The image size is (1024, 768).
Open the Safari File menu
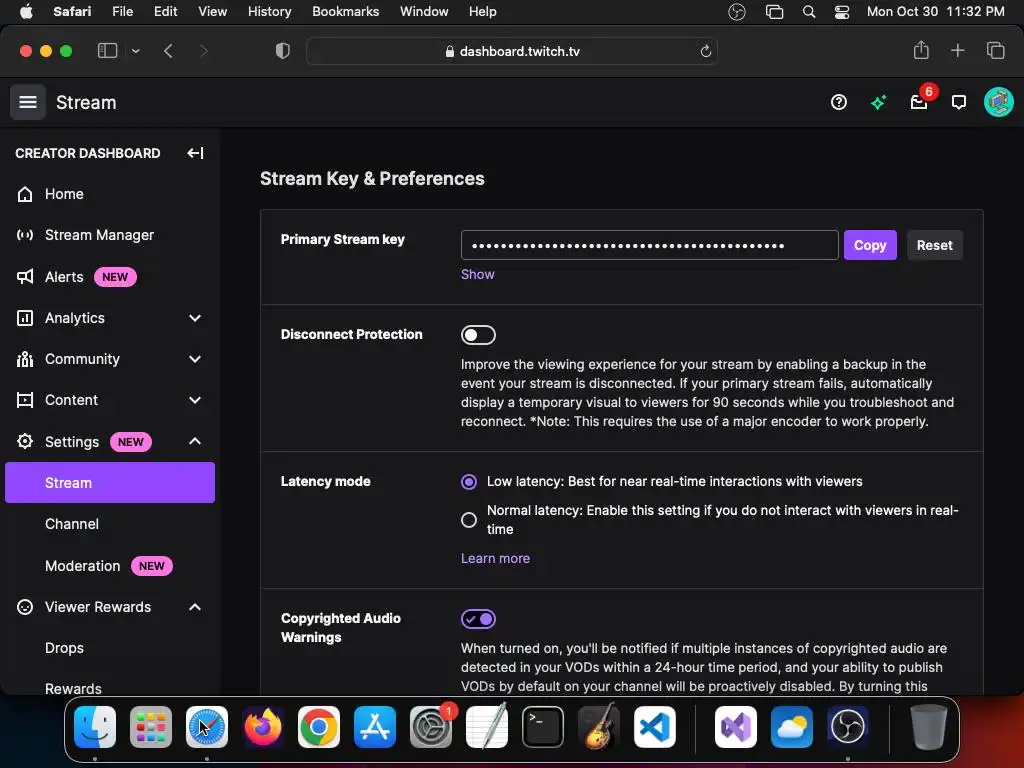pyautogui.click(x=122, y=11)
